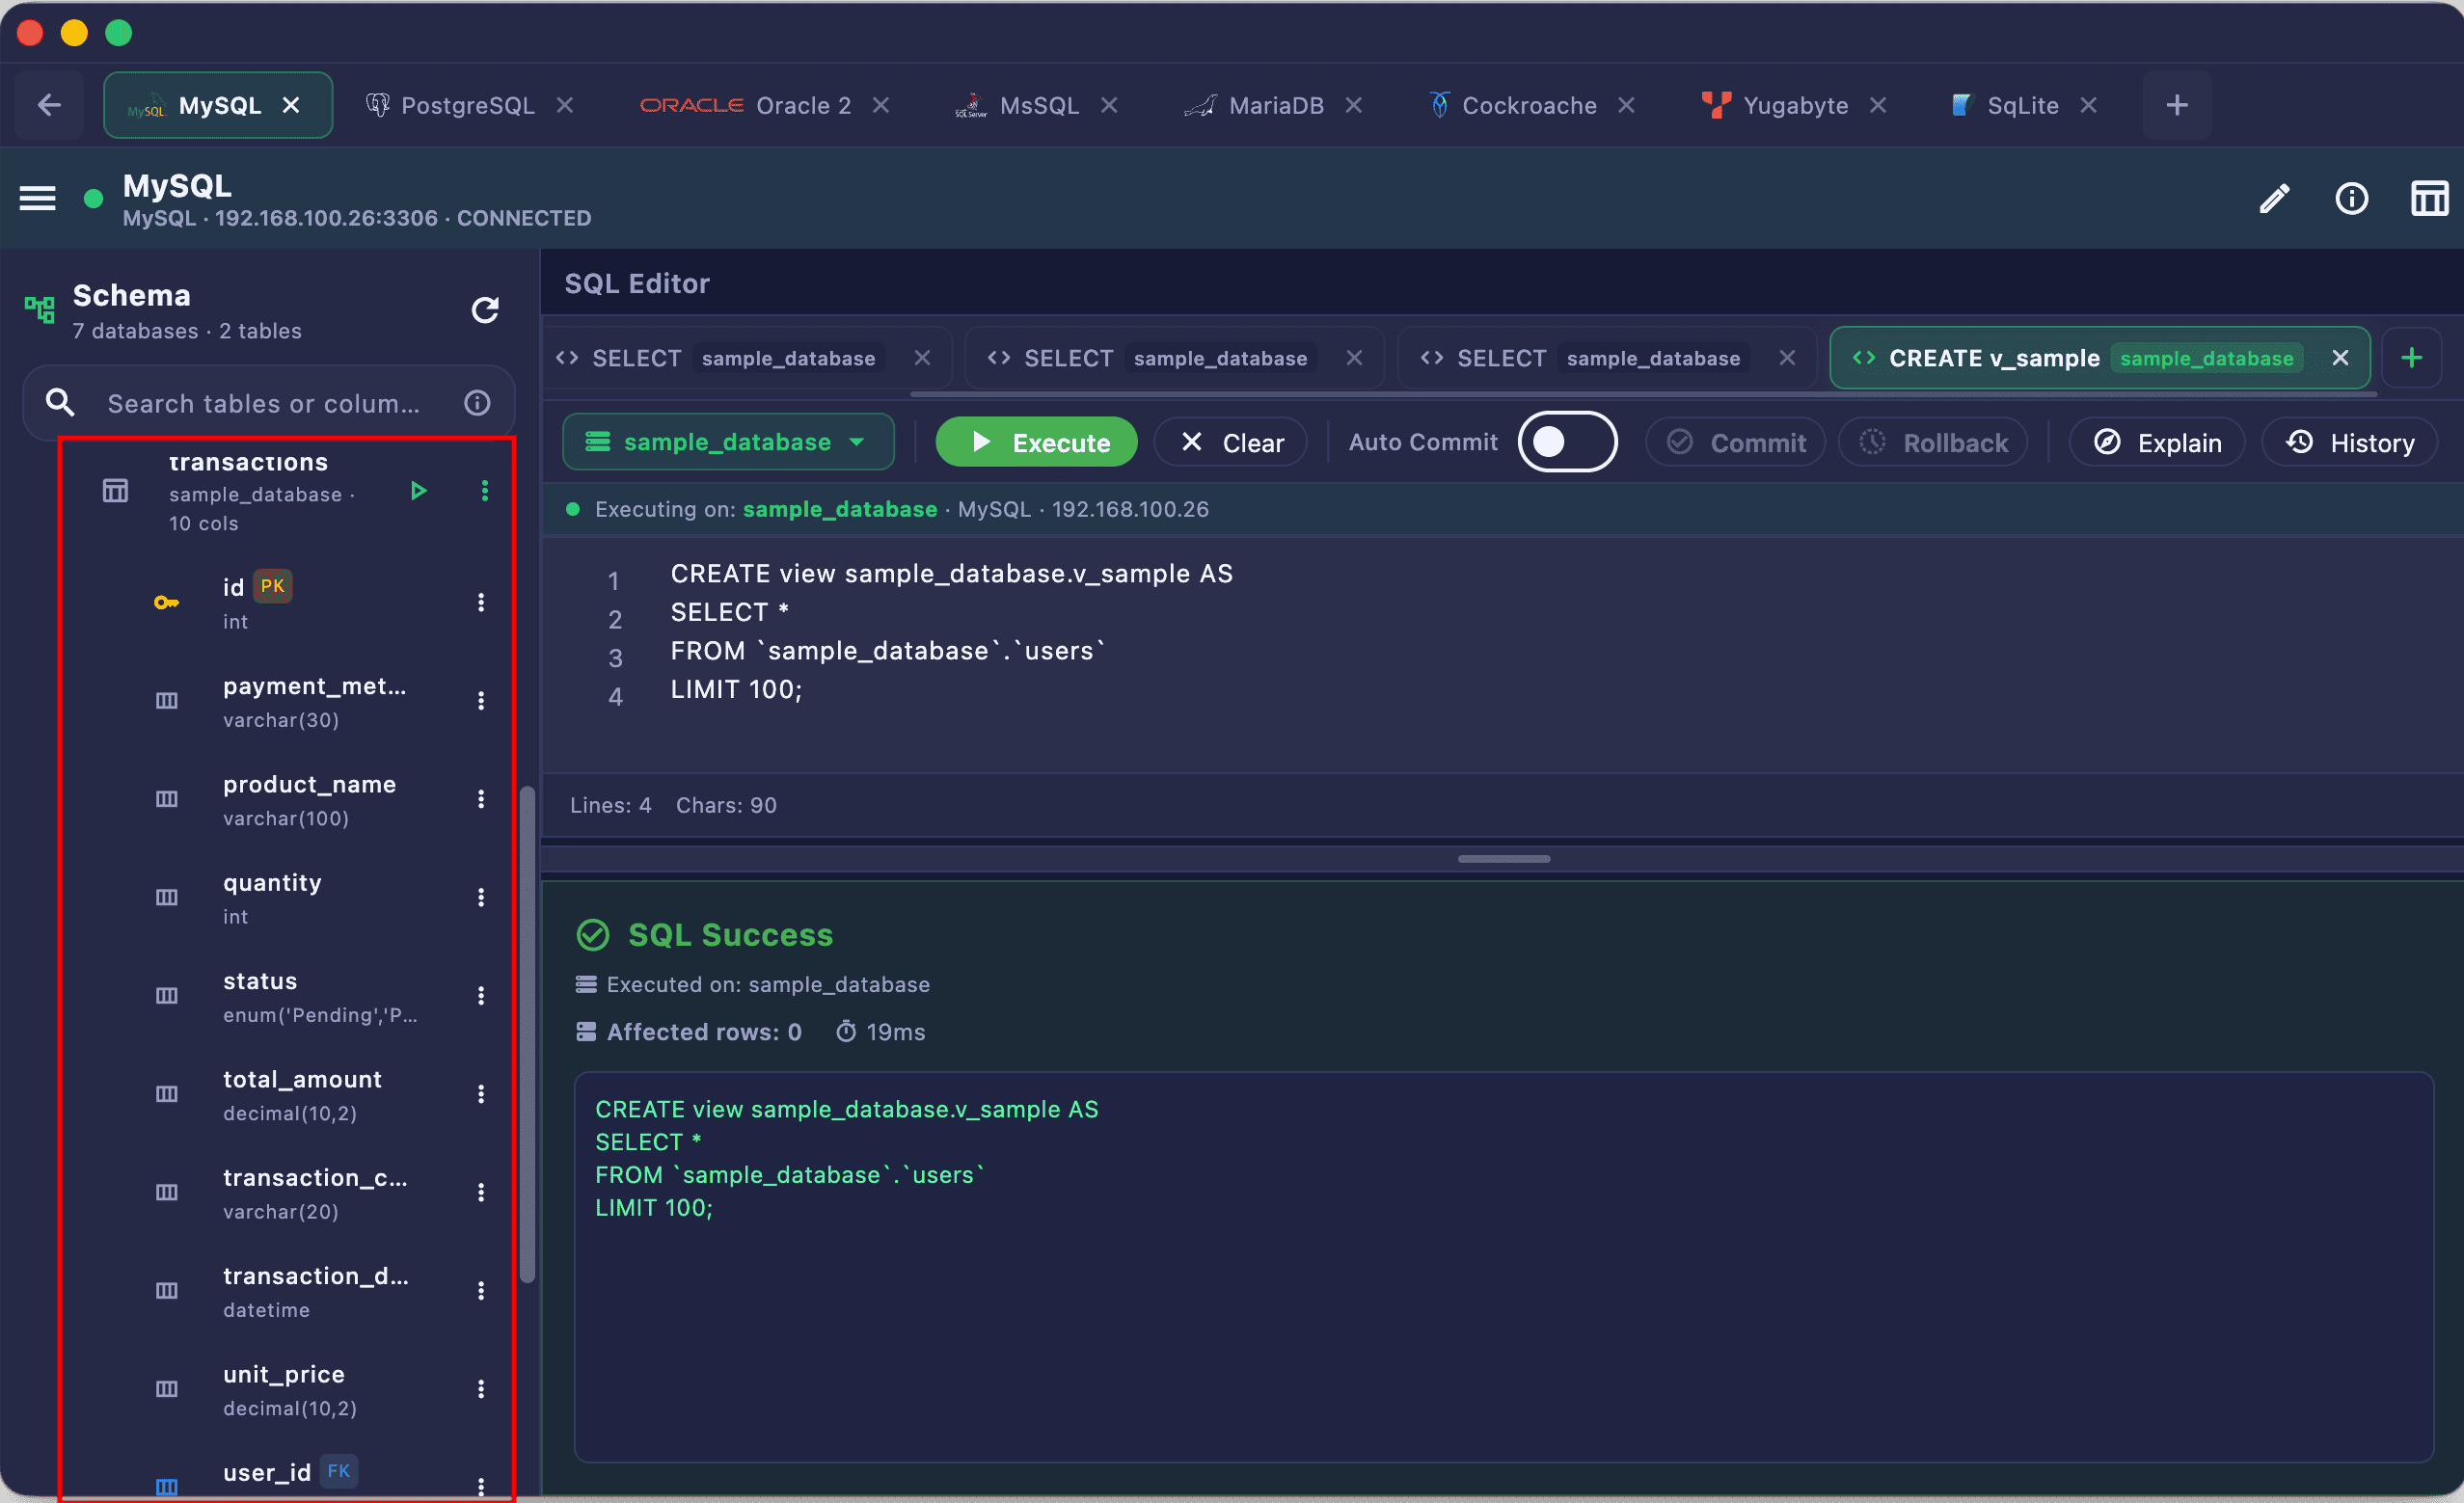This screenshot has width=2464, height=1503.
Task: Open options for payment_met column
Action: pyautogui.click(x=481, y=701)
